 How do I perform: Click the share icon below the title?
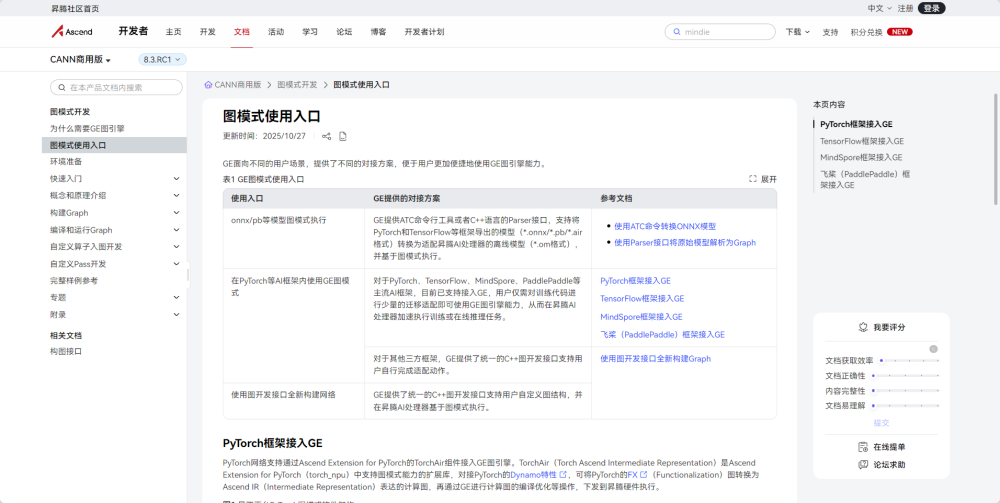coord(327,136)
